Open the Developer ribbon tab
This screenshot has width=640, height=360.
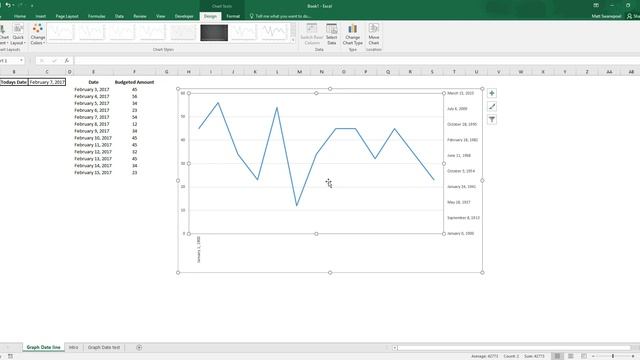pos(184,16)
